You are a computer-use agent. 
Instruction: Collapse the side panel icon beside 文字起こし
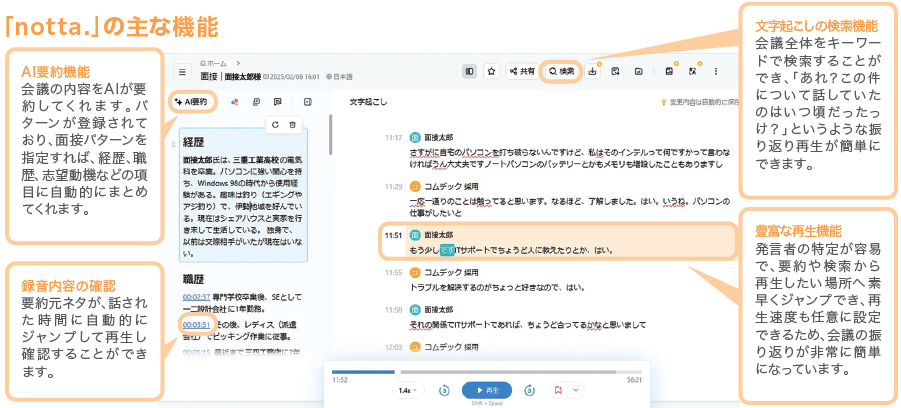click(307, 102)
